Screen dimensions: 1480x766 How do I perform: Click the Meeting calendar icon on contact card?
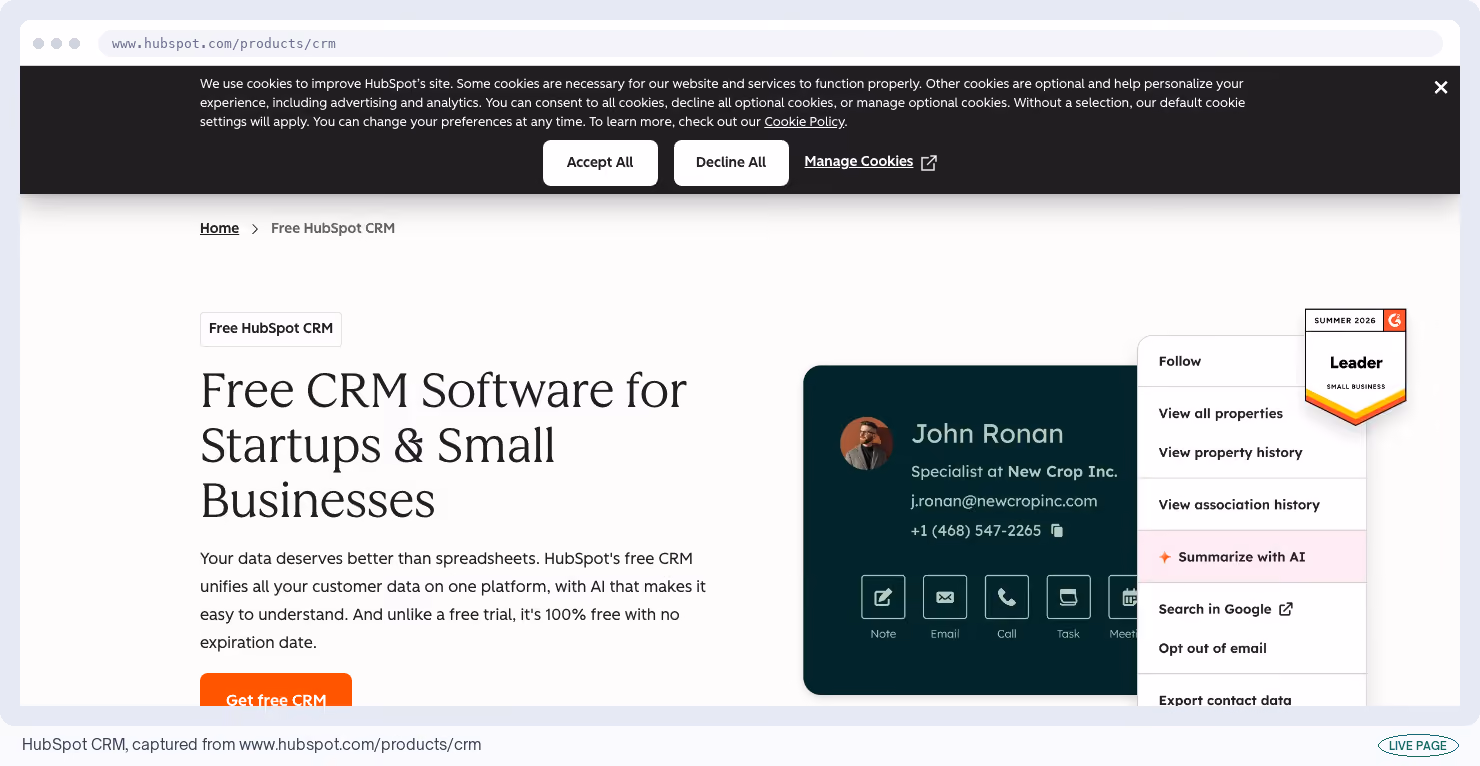(1124, 597)
